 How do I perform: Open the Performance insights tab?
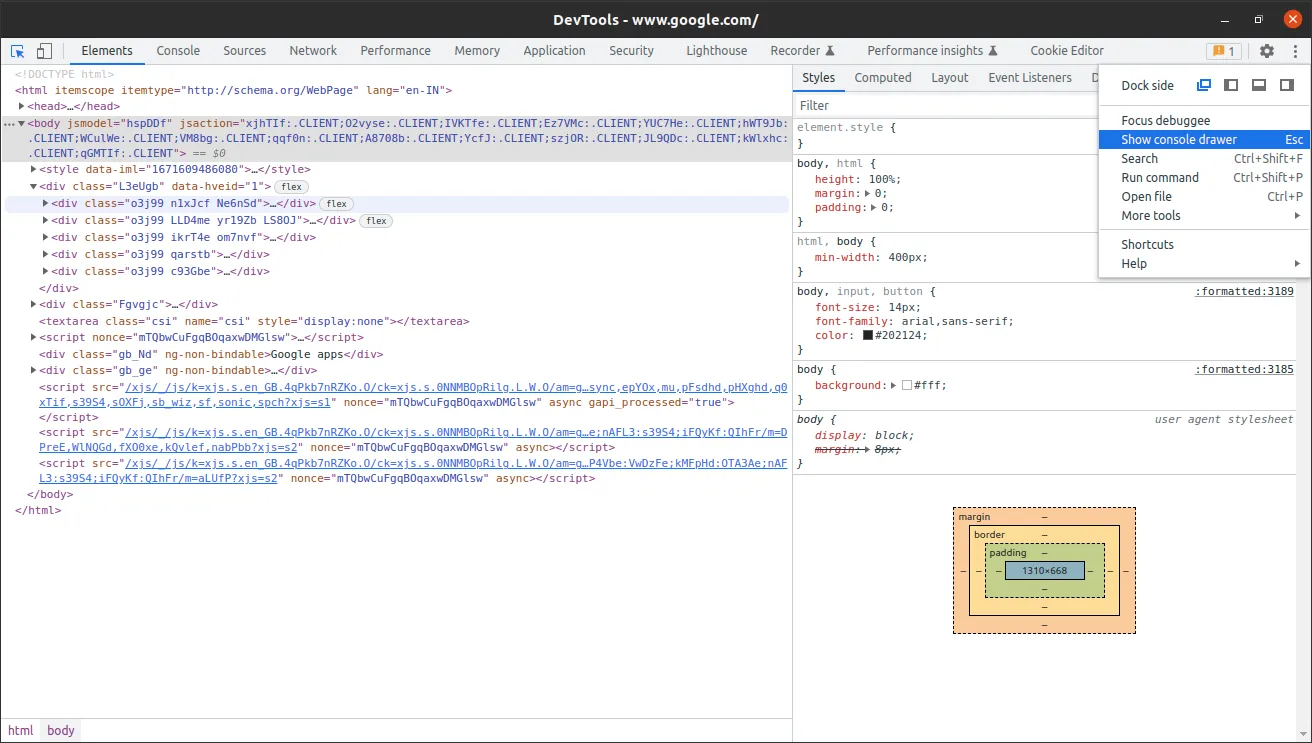click(x=932, y=51)
